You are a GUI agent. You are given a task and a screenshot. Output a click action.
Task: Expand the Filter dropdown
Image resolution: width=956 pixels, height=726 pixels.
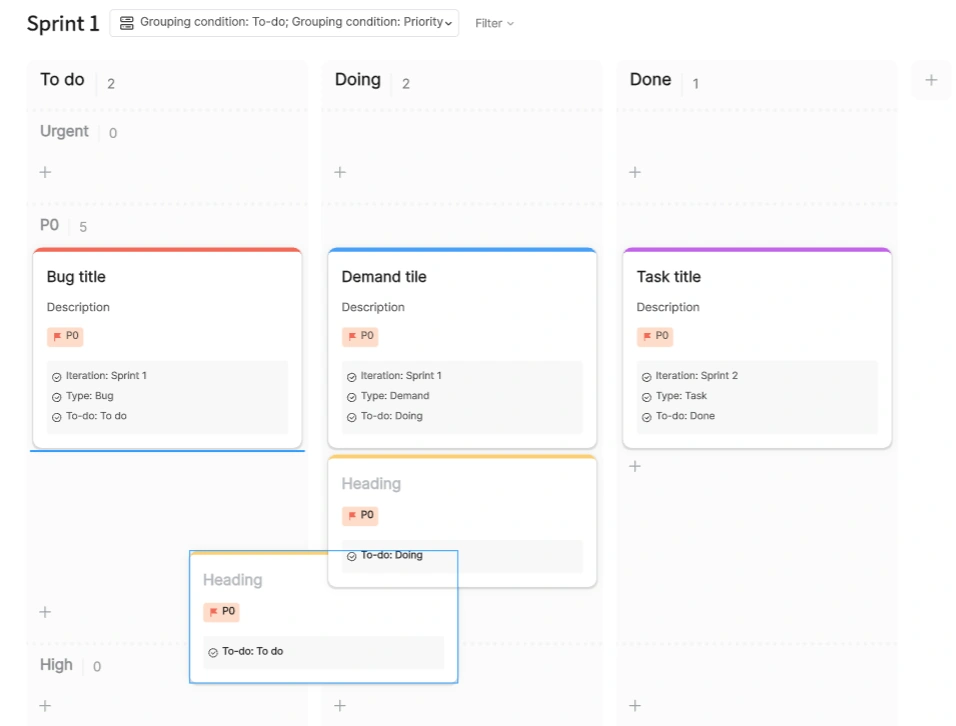pos(494,23)
